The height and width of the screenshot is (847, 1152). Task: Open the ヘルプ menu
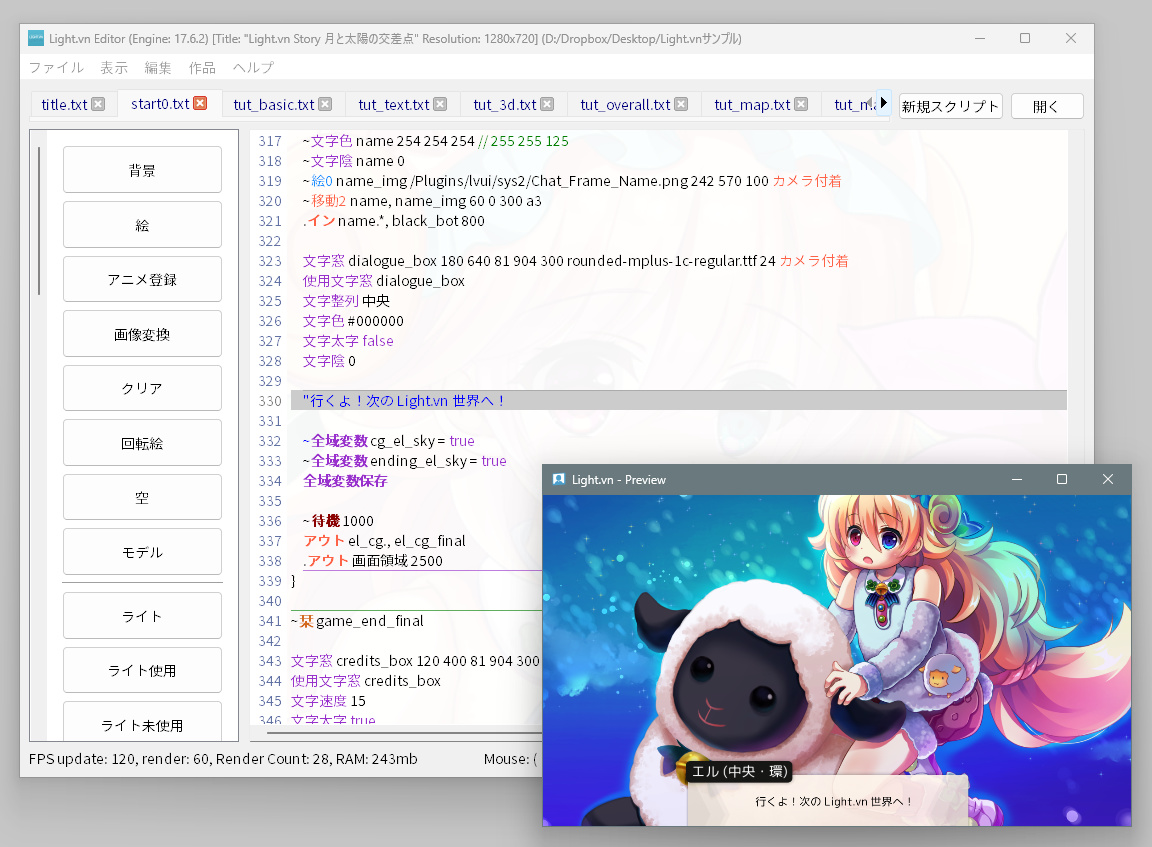coord(253,68)
